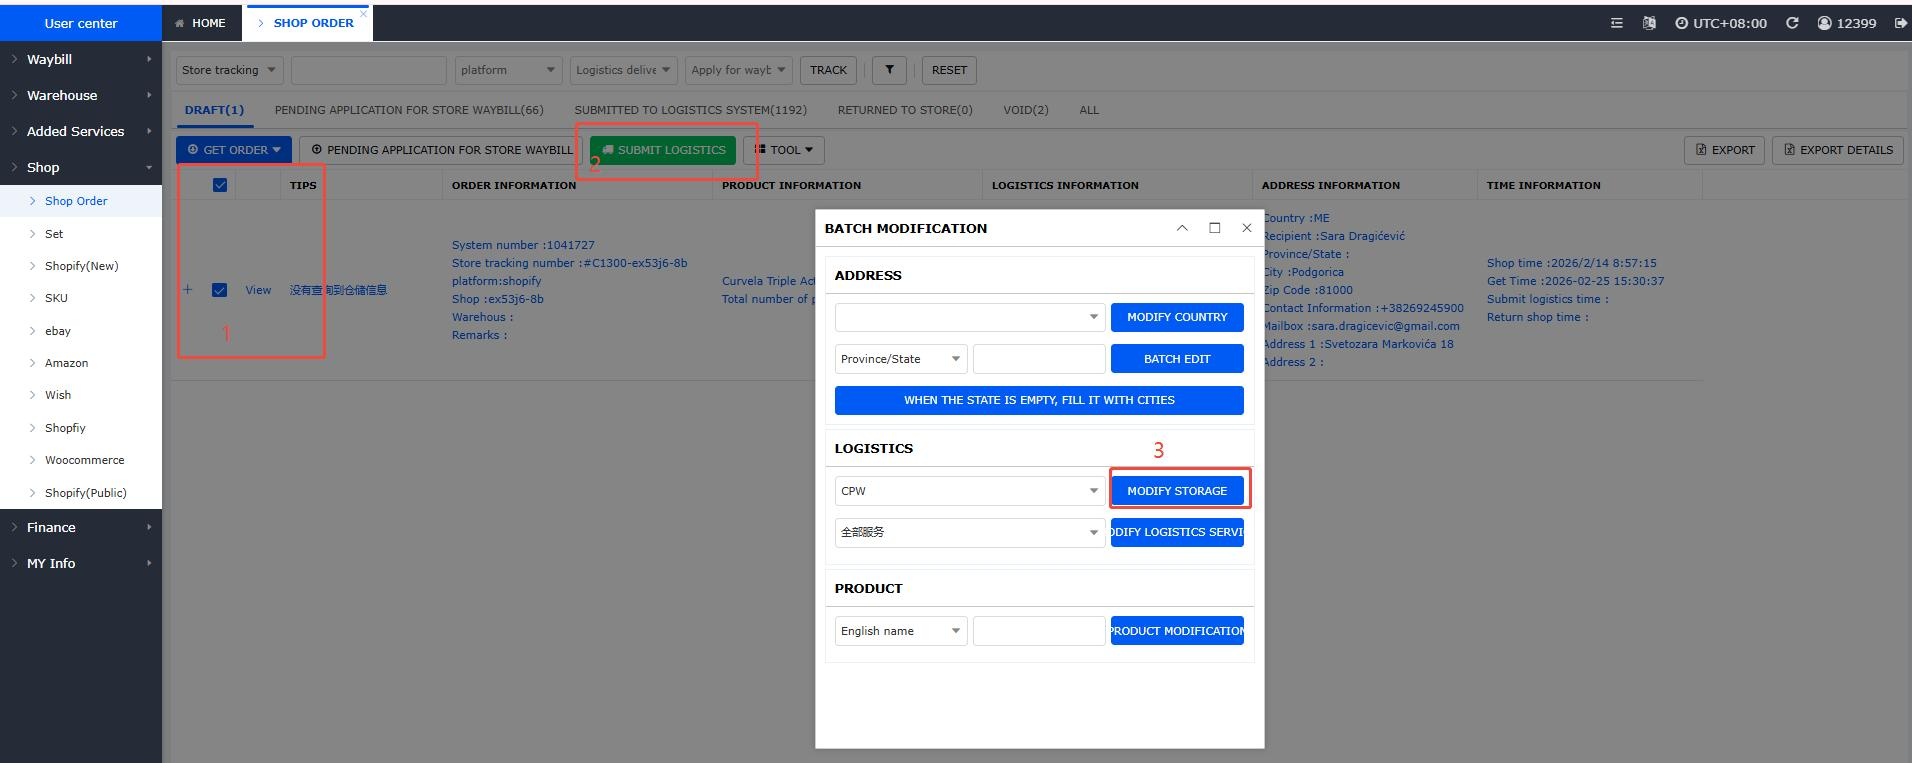Switch to Submitted to Logistics System tab

690,110
